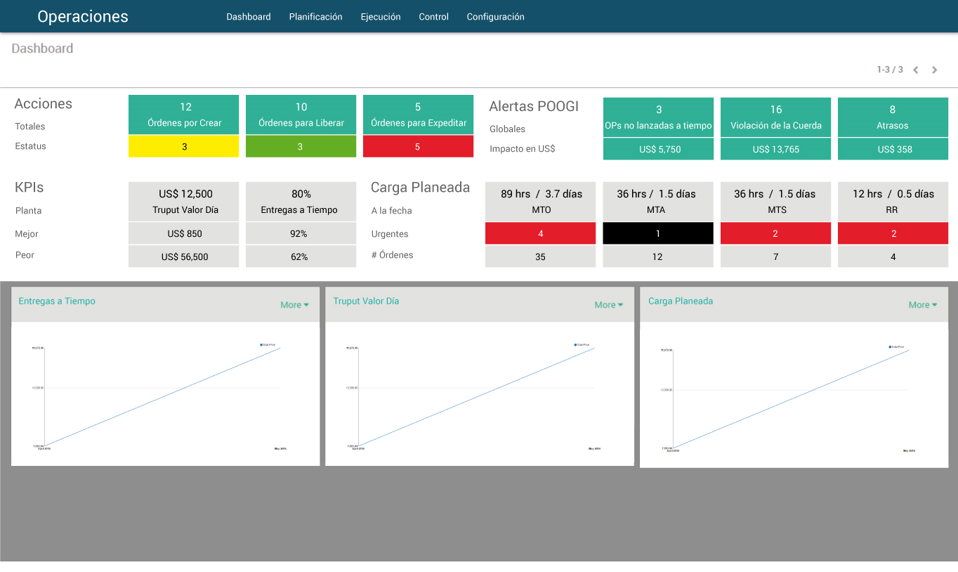This screenshot has width=958, height=572.
Task: Click the US$ 5,750 impact value
Action: point(658,149)
